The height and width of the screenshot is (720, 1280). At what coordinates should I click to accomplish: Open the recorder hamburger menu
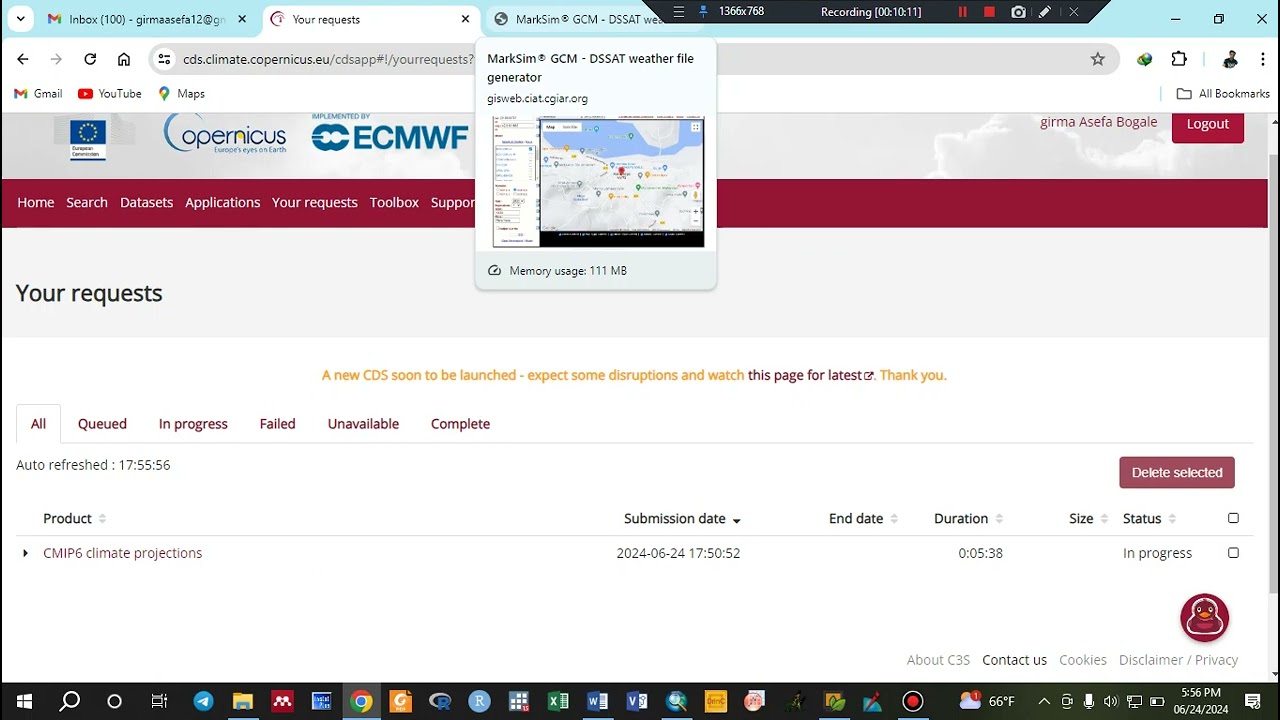pos(679,12)
